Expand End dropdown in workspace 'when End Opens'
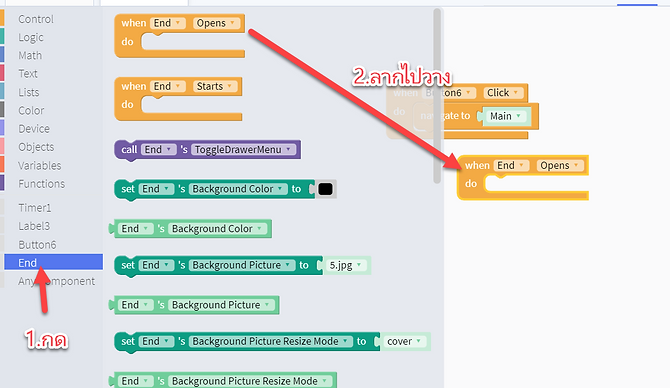670x388 pixels. click(511, 165)
